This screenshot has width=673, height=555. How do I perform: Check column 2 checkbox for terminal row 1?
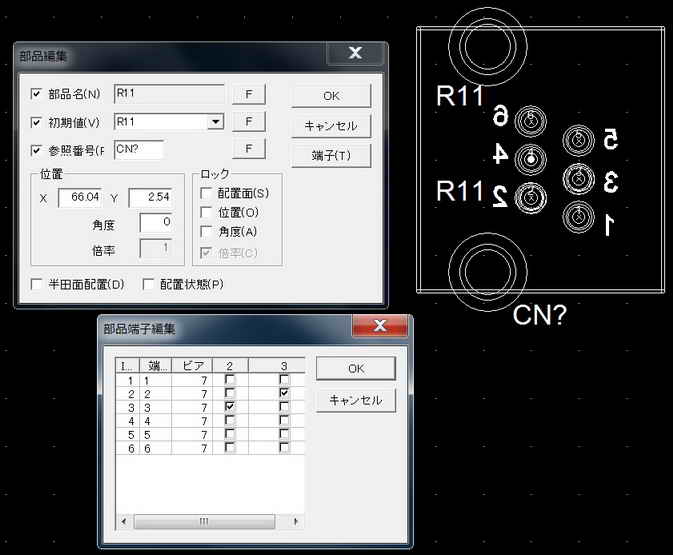(231, 381)
